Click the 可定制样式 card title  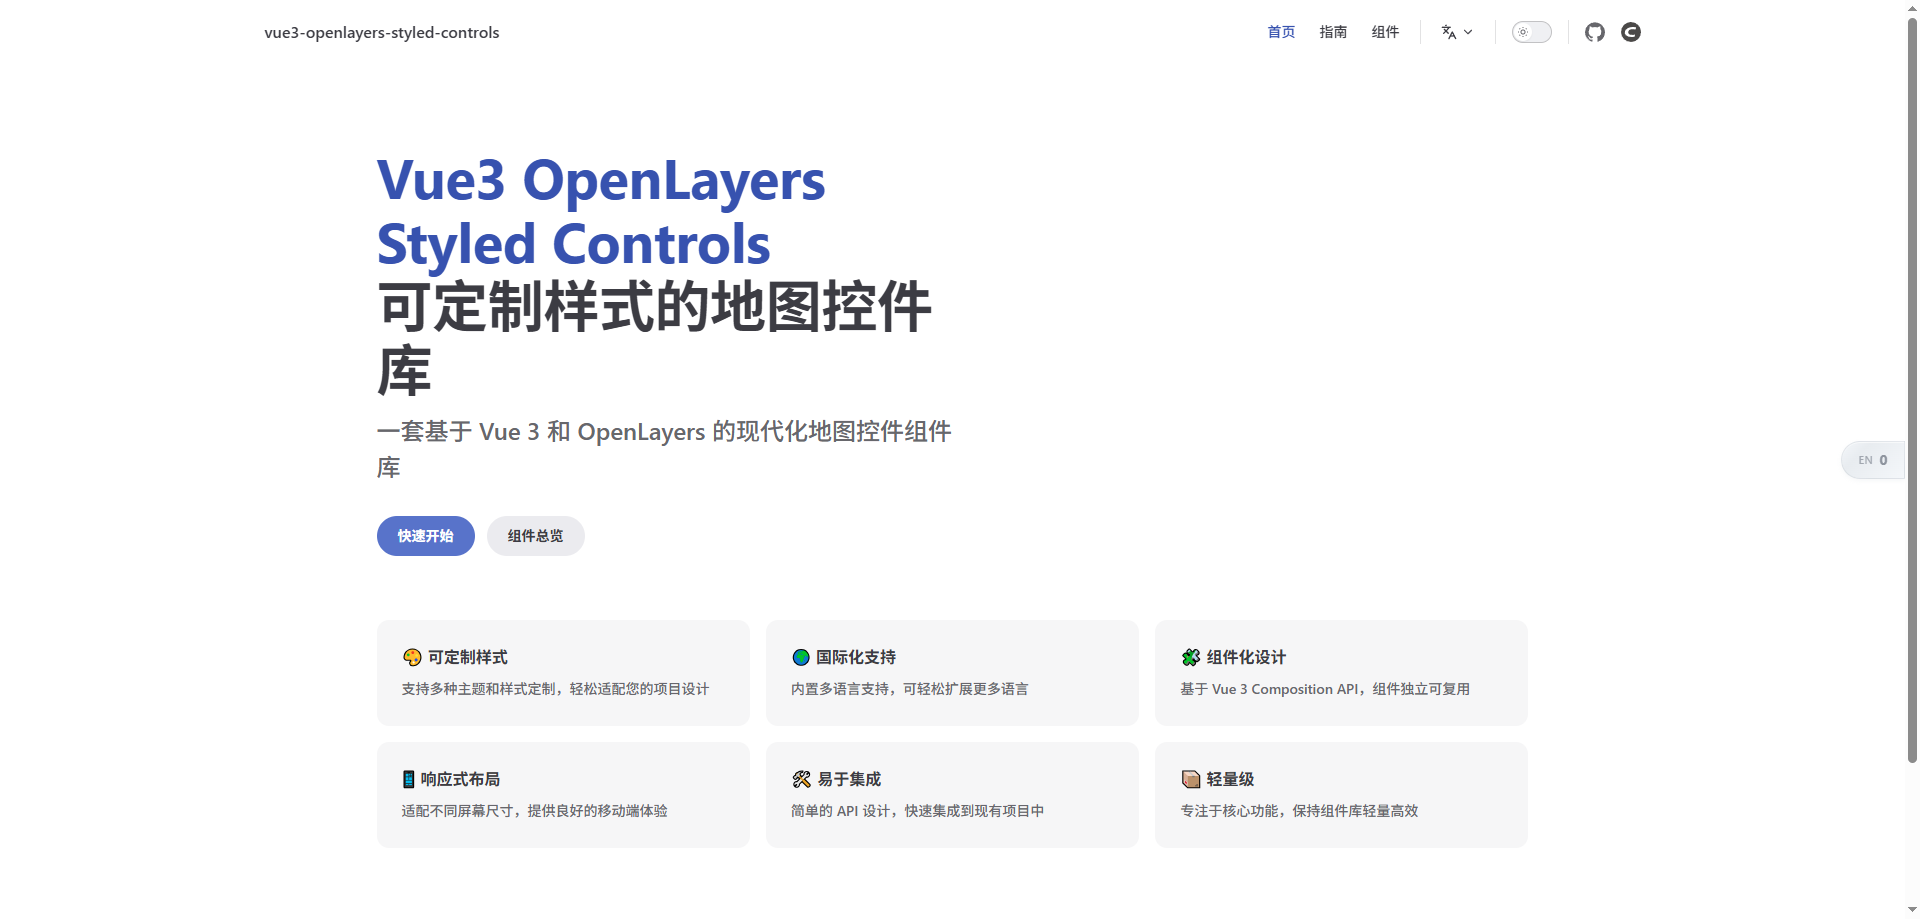tap(468, 657)
